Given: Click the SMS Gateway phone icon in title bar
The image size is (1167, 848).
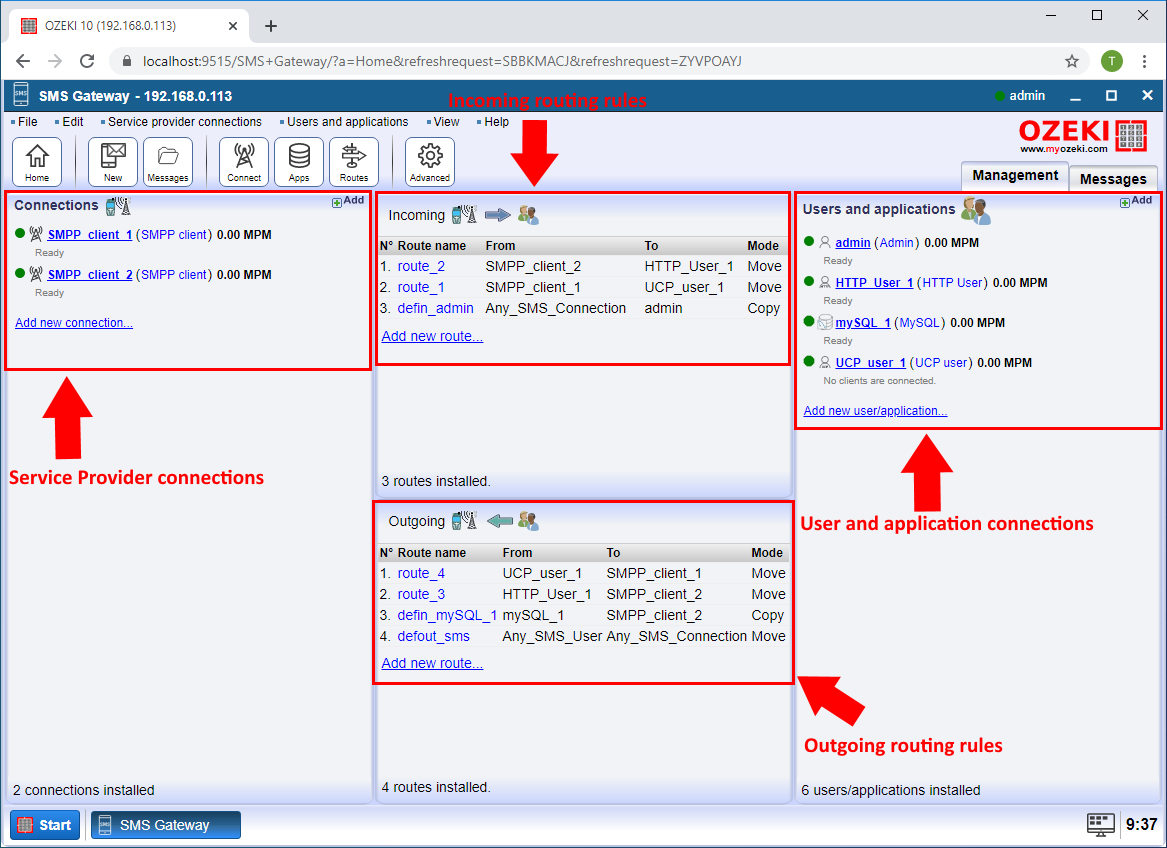Looking at the screenshot, I should point(21,95).
